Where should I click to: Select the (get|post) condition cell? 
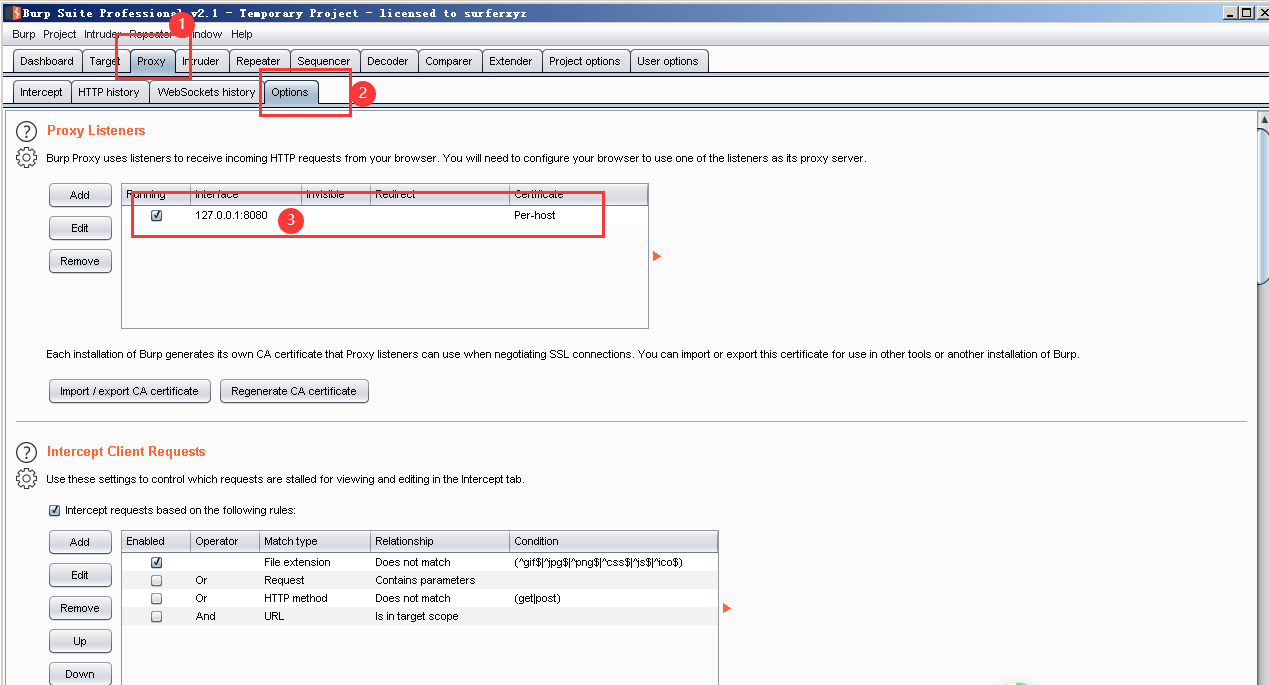pos(537,598)
